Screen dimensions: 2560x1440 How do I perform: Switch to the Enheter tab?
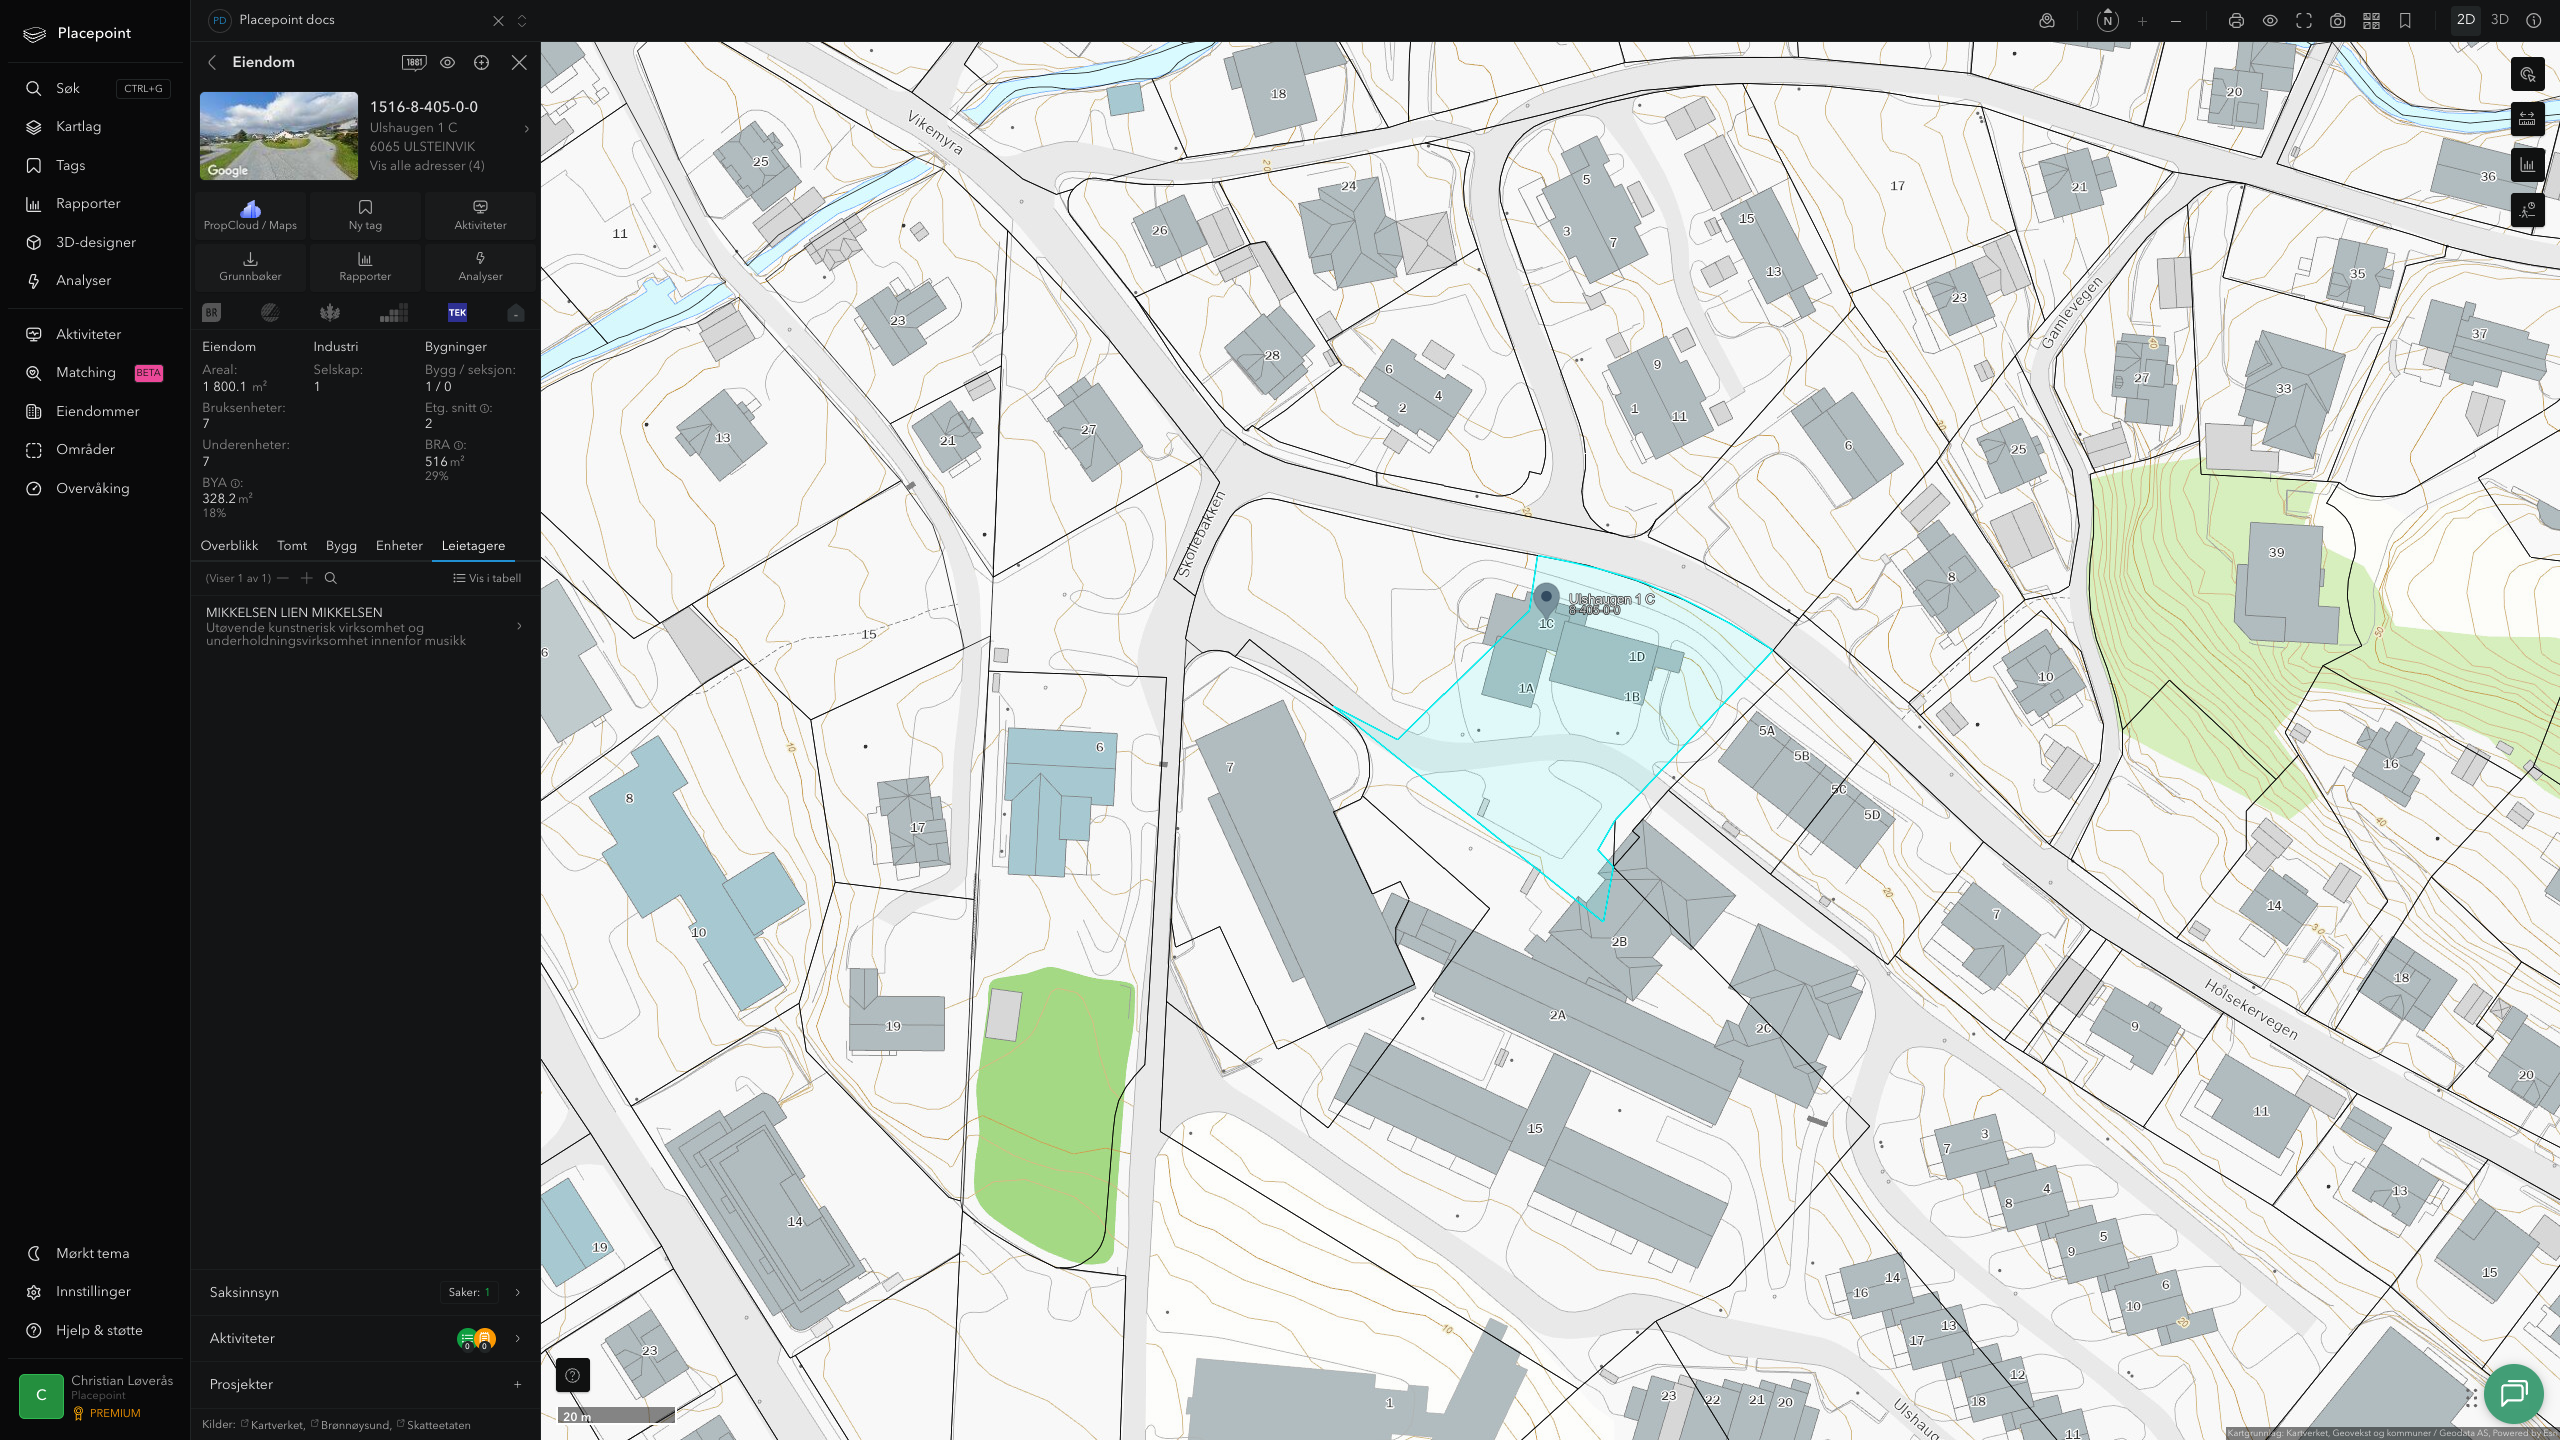click(x=399, y=546)
